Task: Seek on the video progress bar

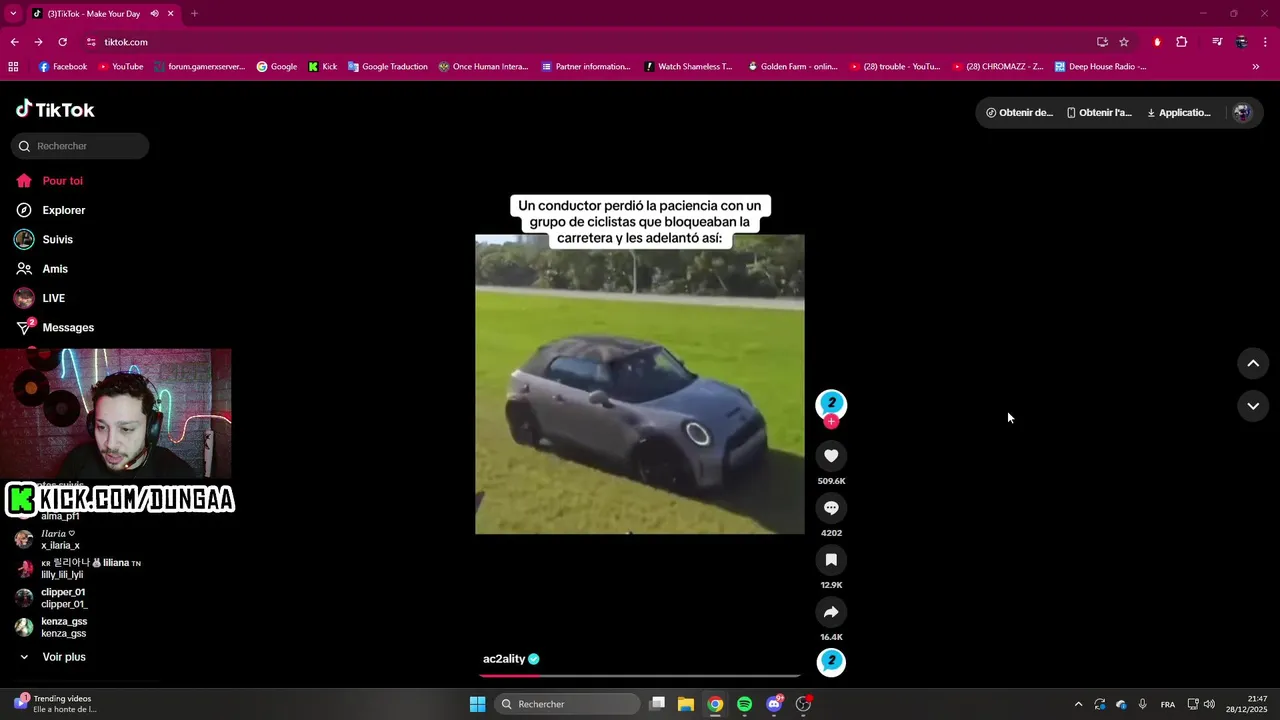Action: click(640, 676)
